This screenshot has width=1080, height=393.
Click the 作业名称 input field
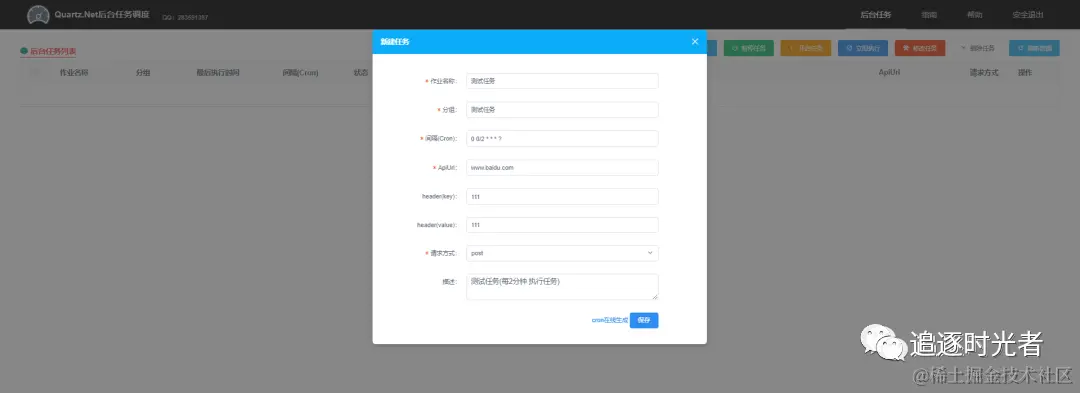tap(562, 81)
